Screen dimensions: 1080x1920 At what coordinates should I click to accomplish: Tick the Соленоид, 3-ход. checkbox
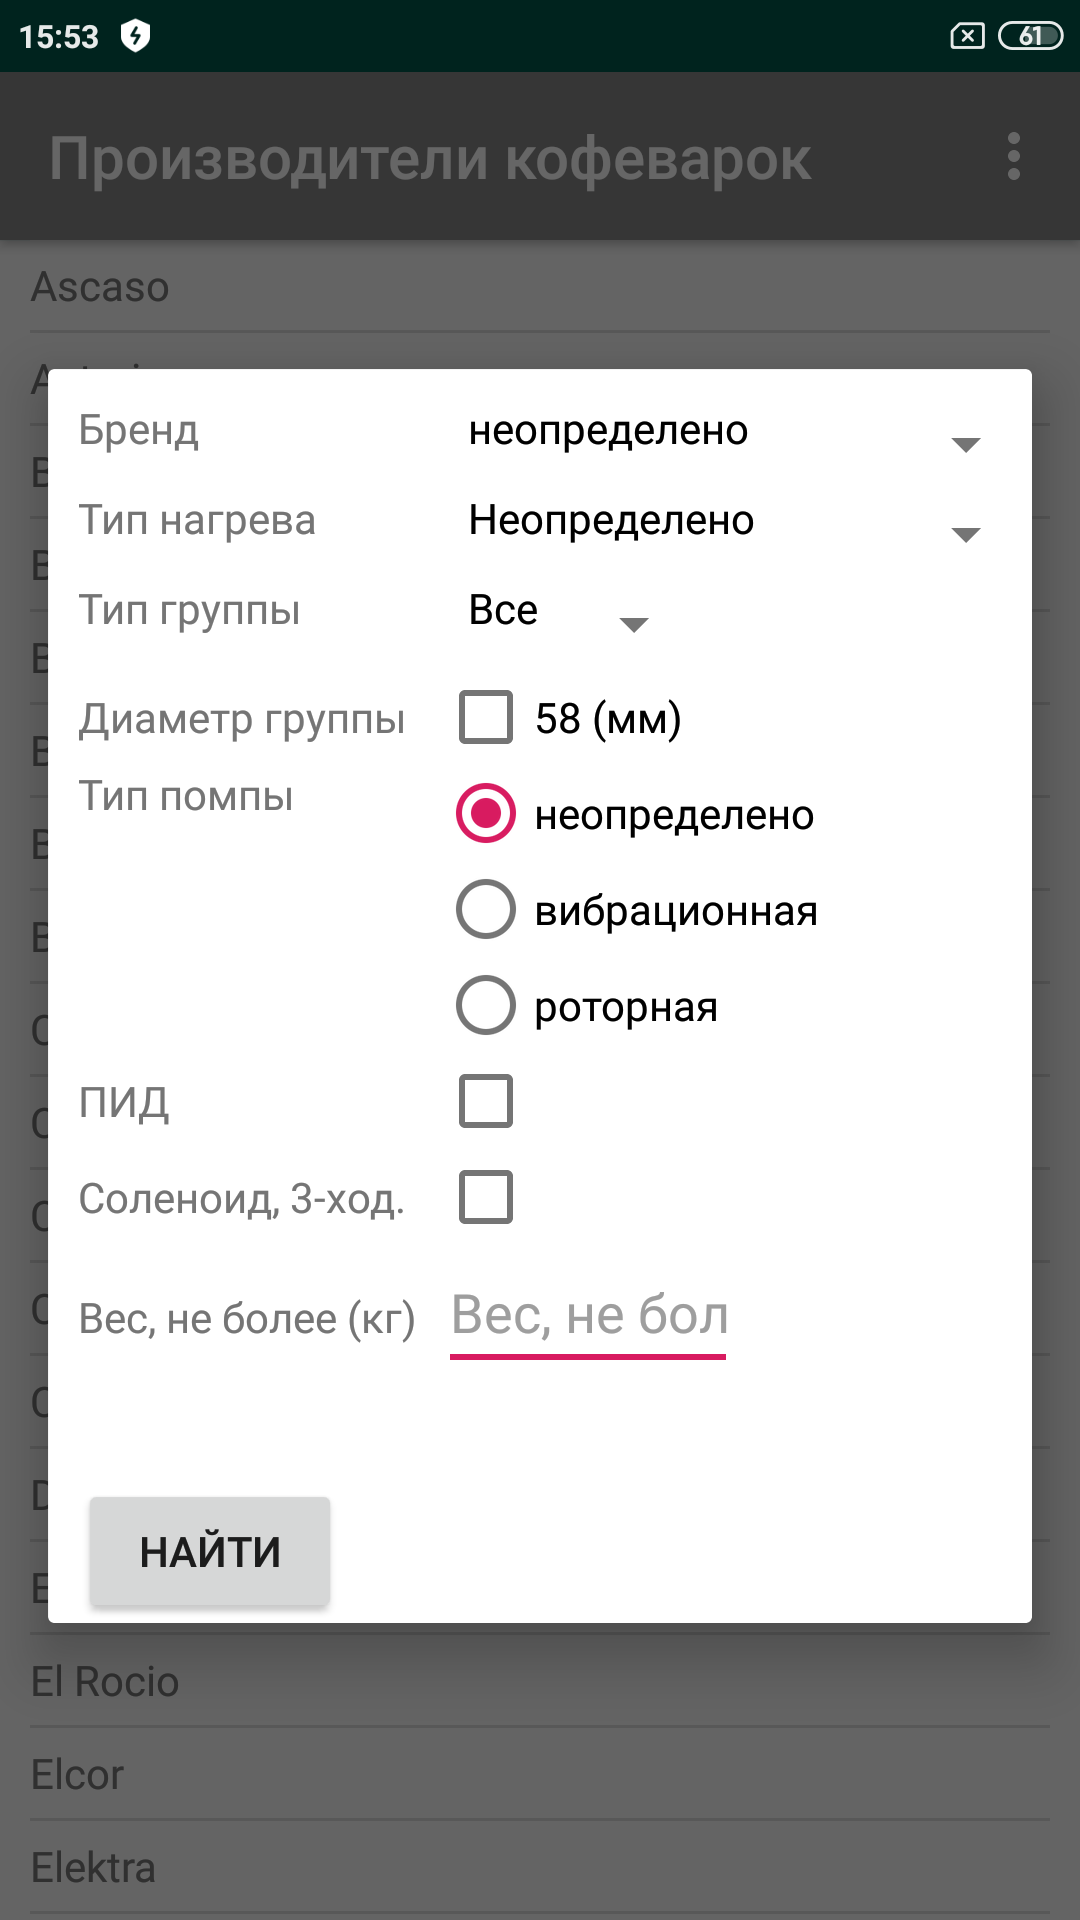point(486,1197)
